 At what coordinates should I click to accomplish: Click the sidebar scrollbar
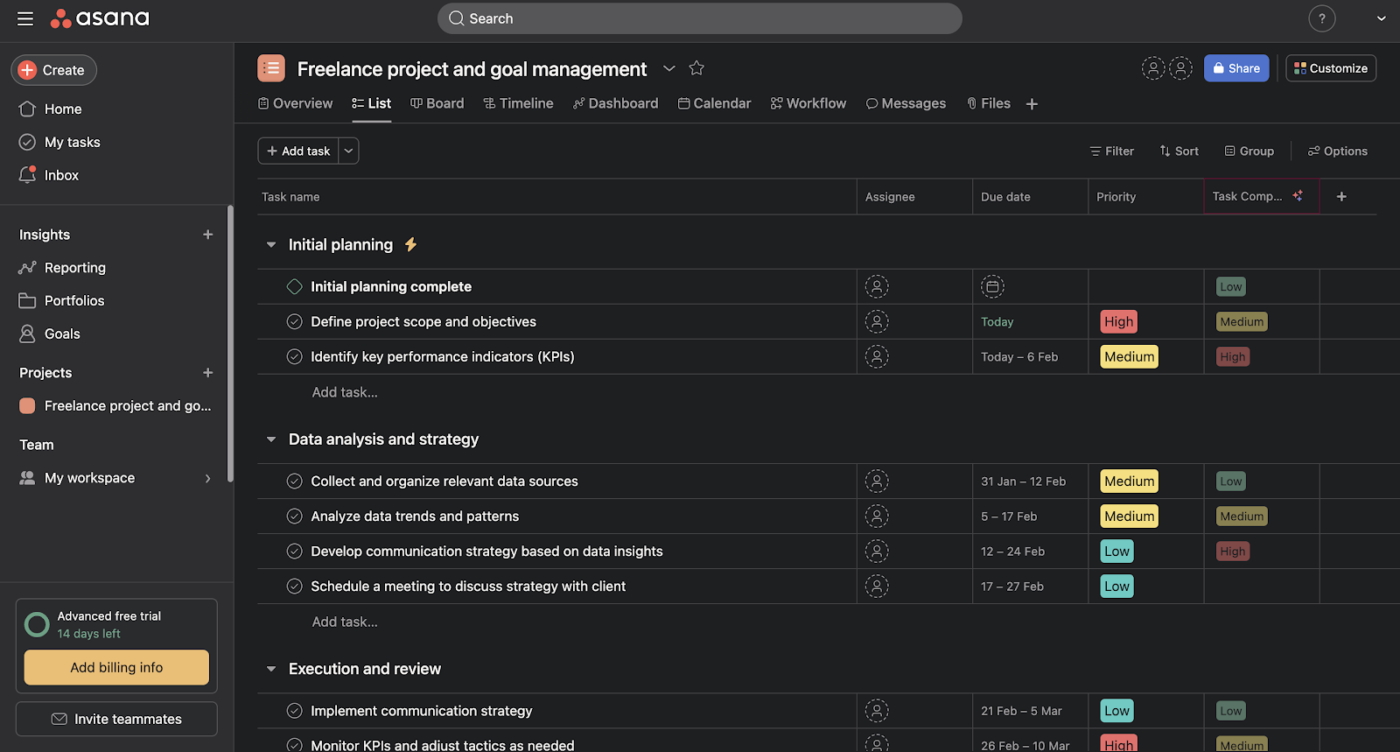230,345
